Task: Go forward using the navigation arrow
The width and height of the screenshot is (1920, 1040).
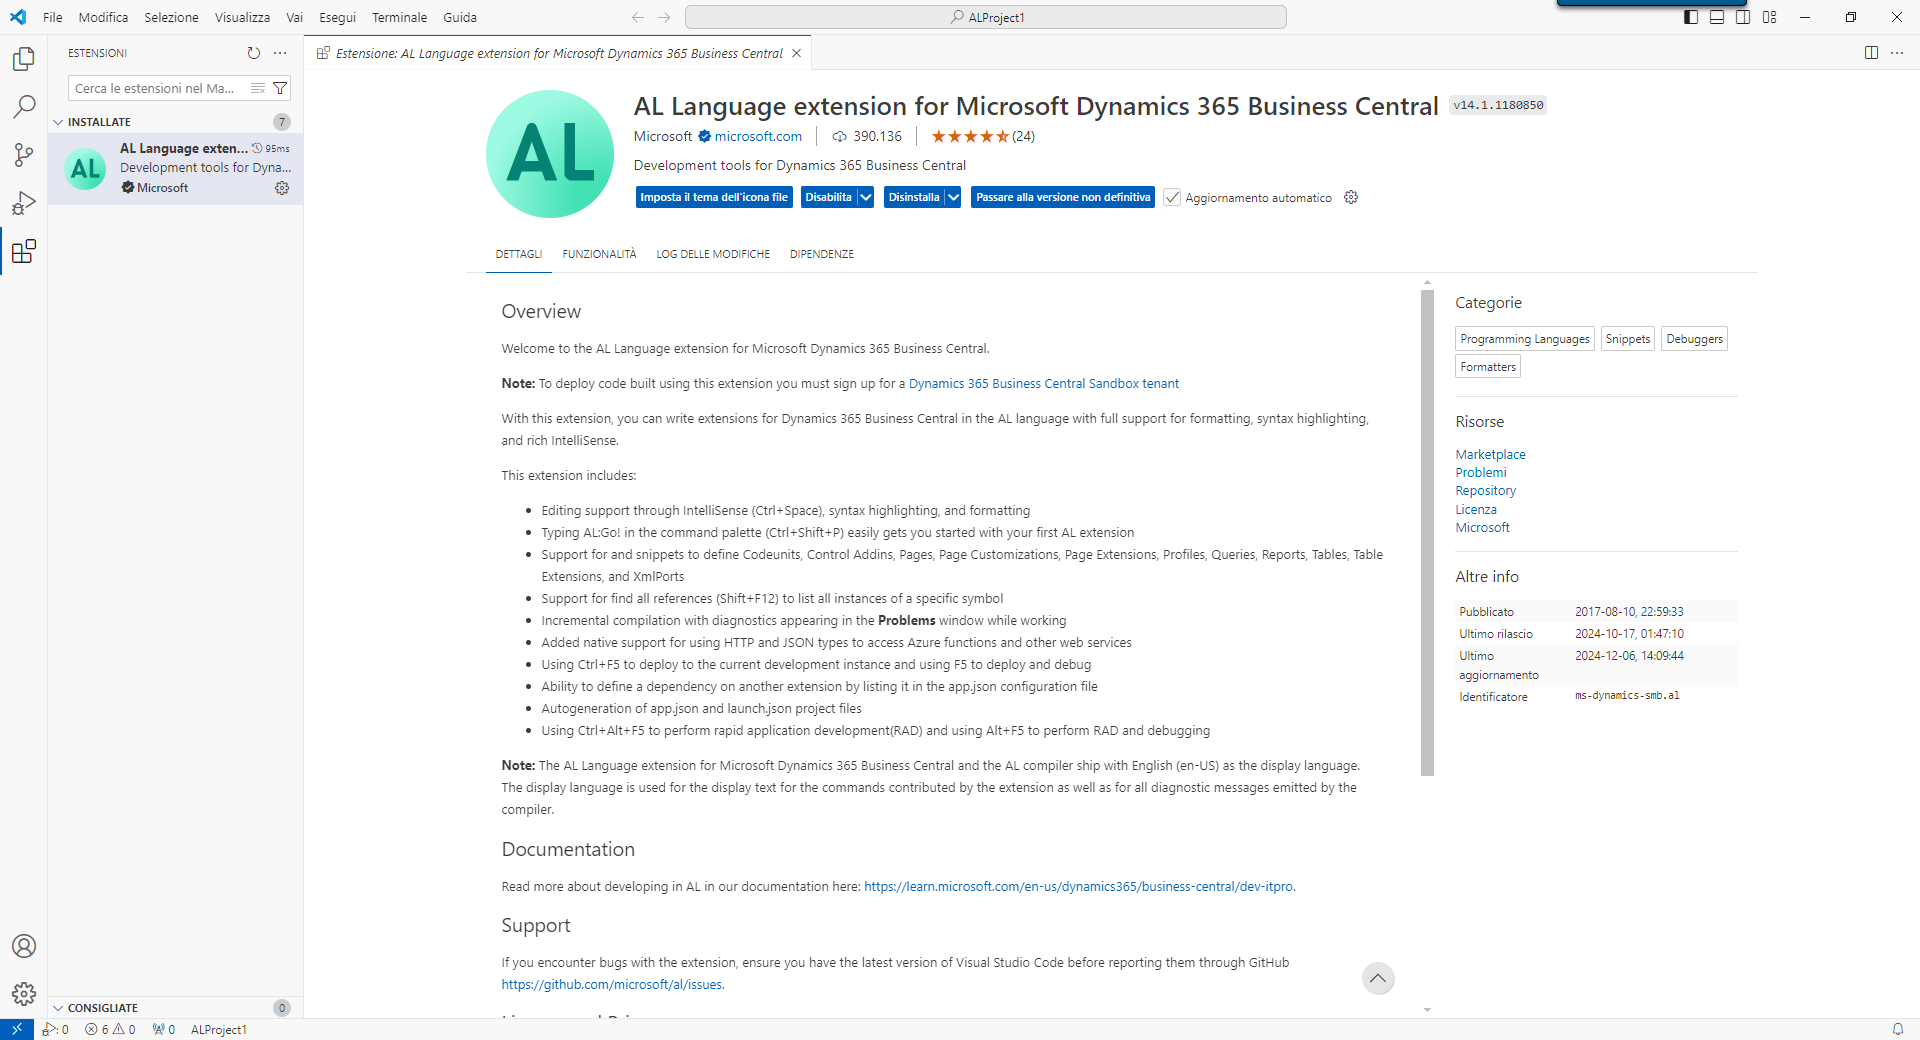Action: (664, 17)
